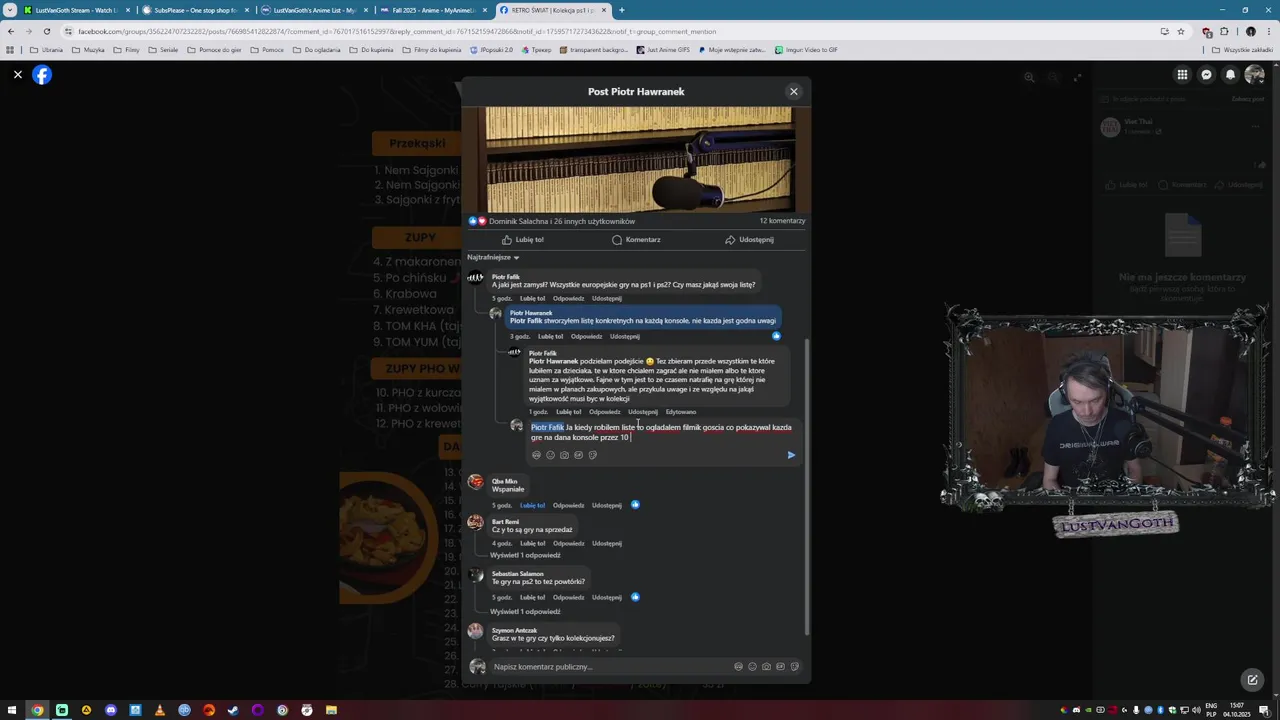Close the photo viewer with the X icon
The width and height of the screenshot is (1280, 720).
(x=17, y=75)
